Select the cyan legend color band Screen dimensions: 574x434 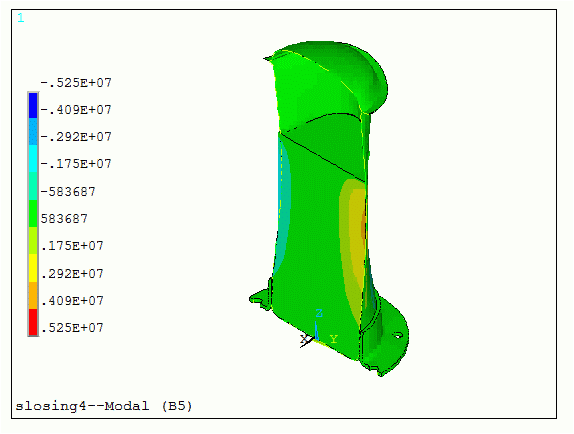click(x=33, y=159)
